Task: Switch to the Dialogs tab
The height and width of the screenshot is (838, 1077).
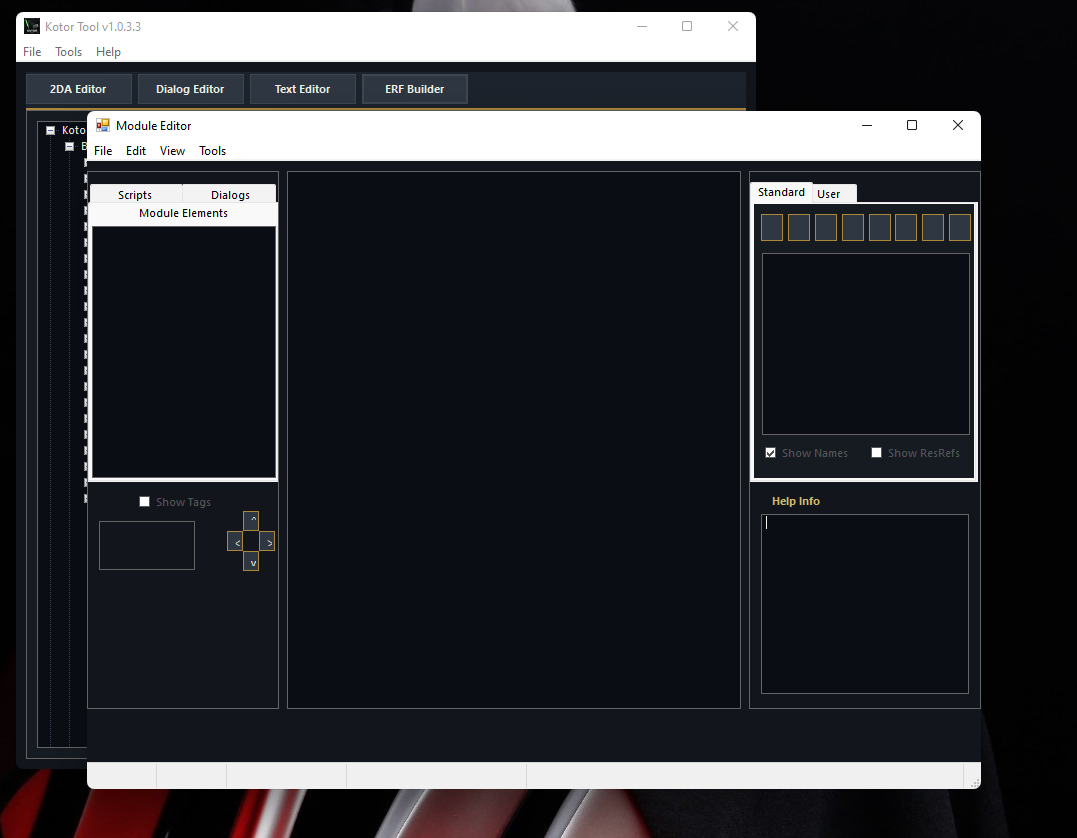Action: pos(230,195)
